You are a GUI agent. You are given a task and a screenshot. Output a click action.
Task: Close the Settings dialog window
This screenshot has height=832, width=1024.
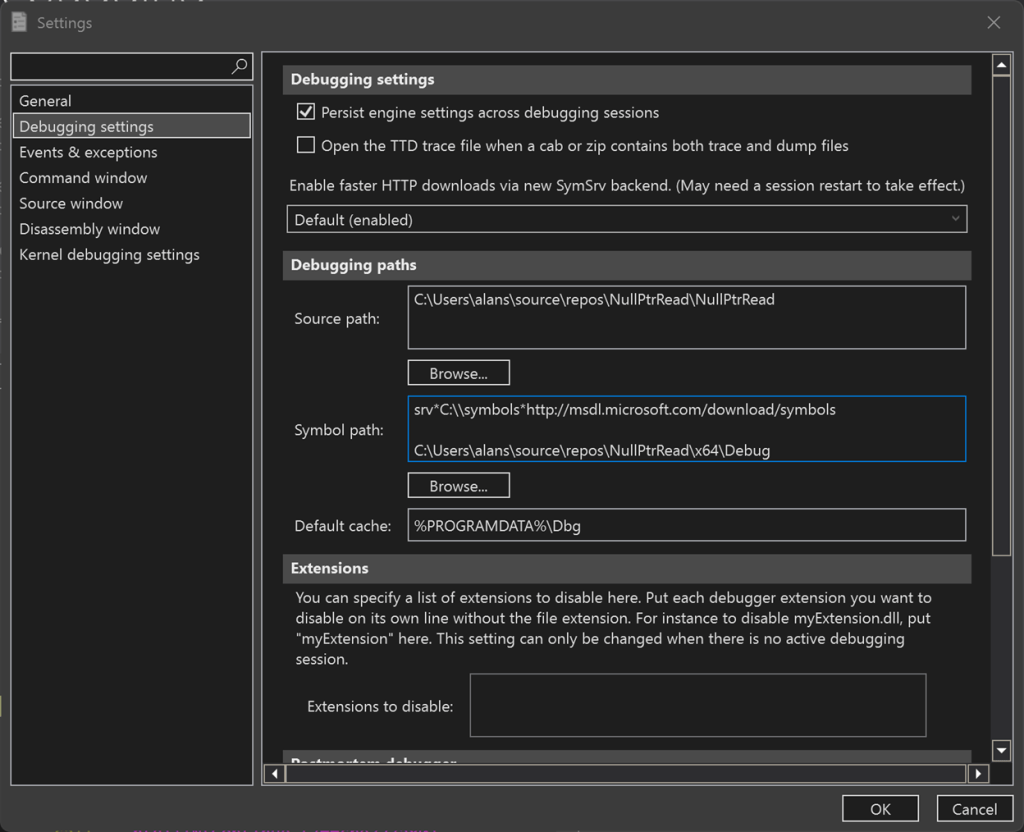pos(993,22)
